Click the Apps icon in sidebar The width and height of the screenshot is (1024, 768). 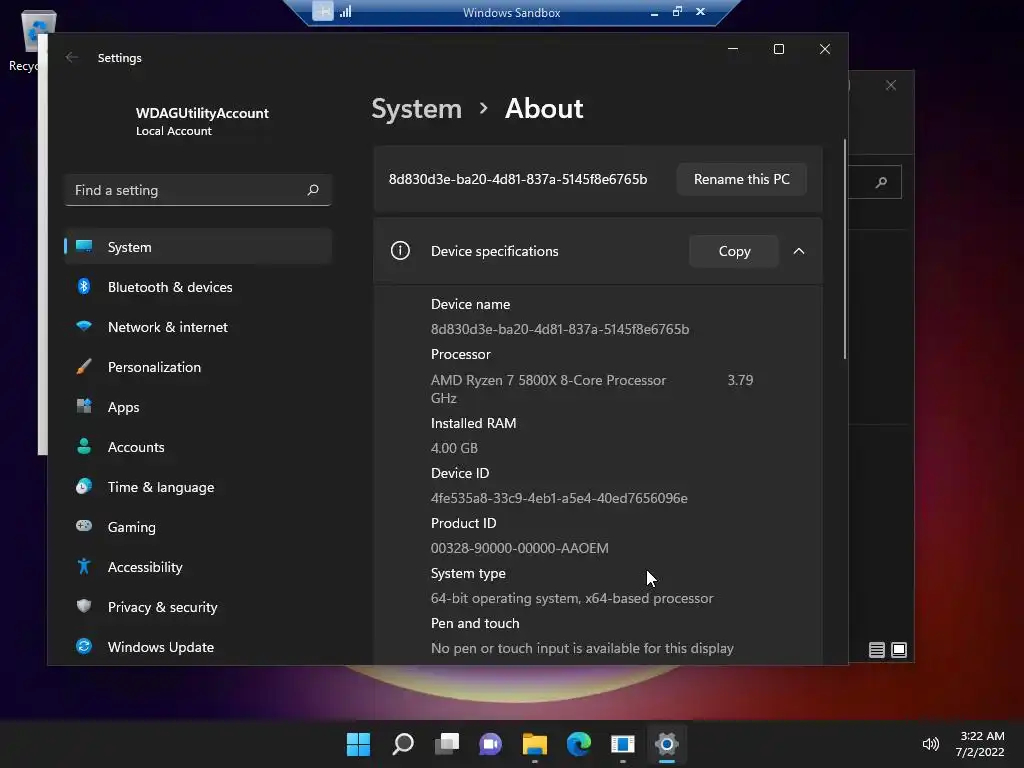tap(84, 406)
